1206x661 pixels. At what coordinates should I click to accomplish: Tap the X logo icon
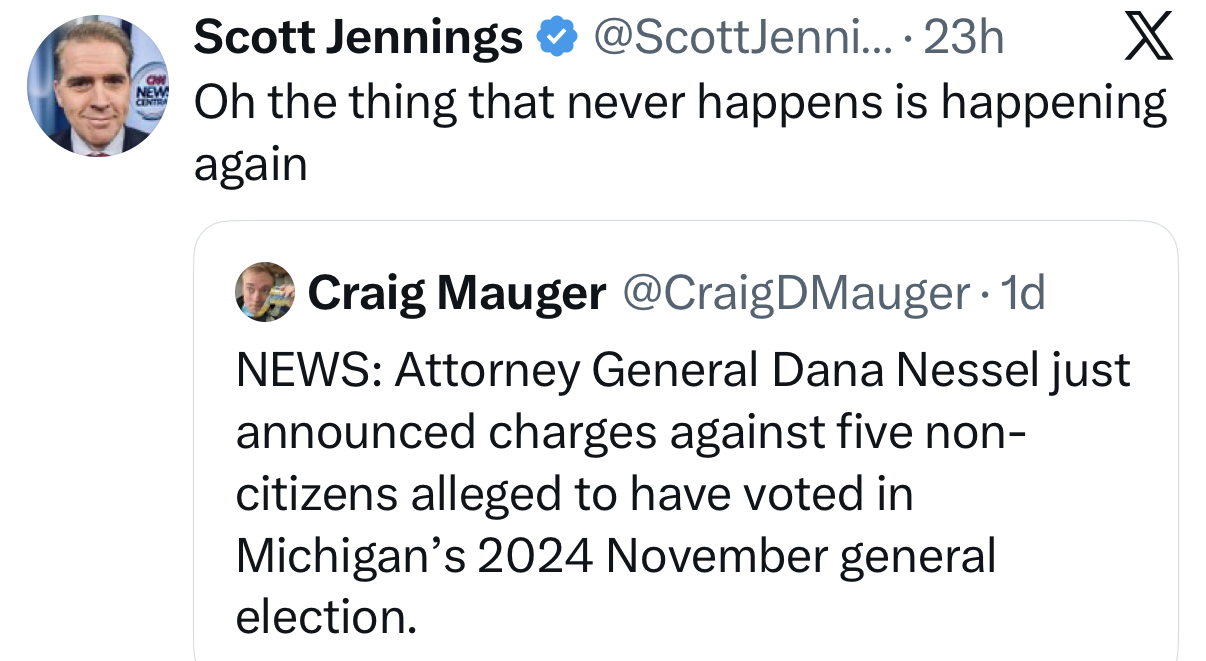point(1147,38)
